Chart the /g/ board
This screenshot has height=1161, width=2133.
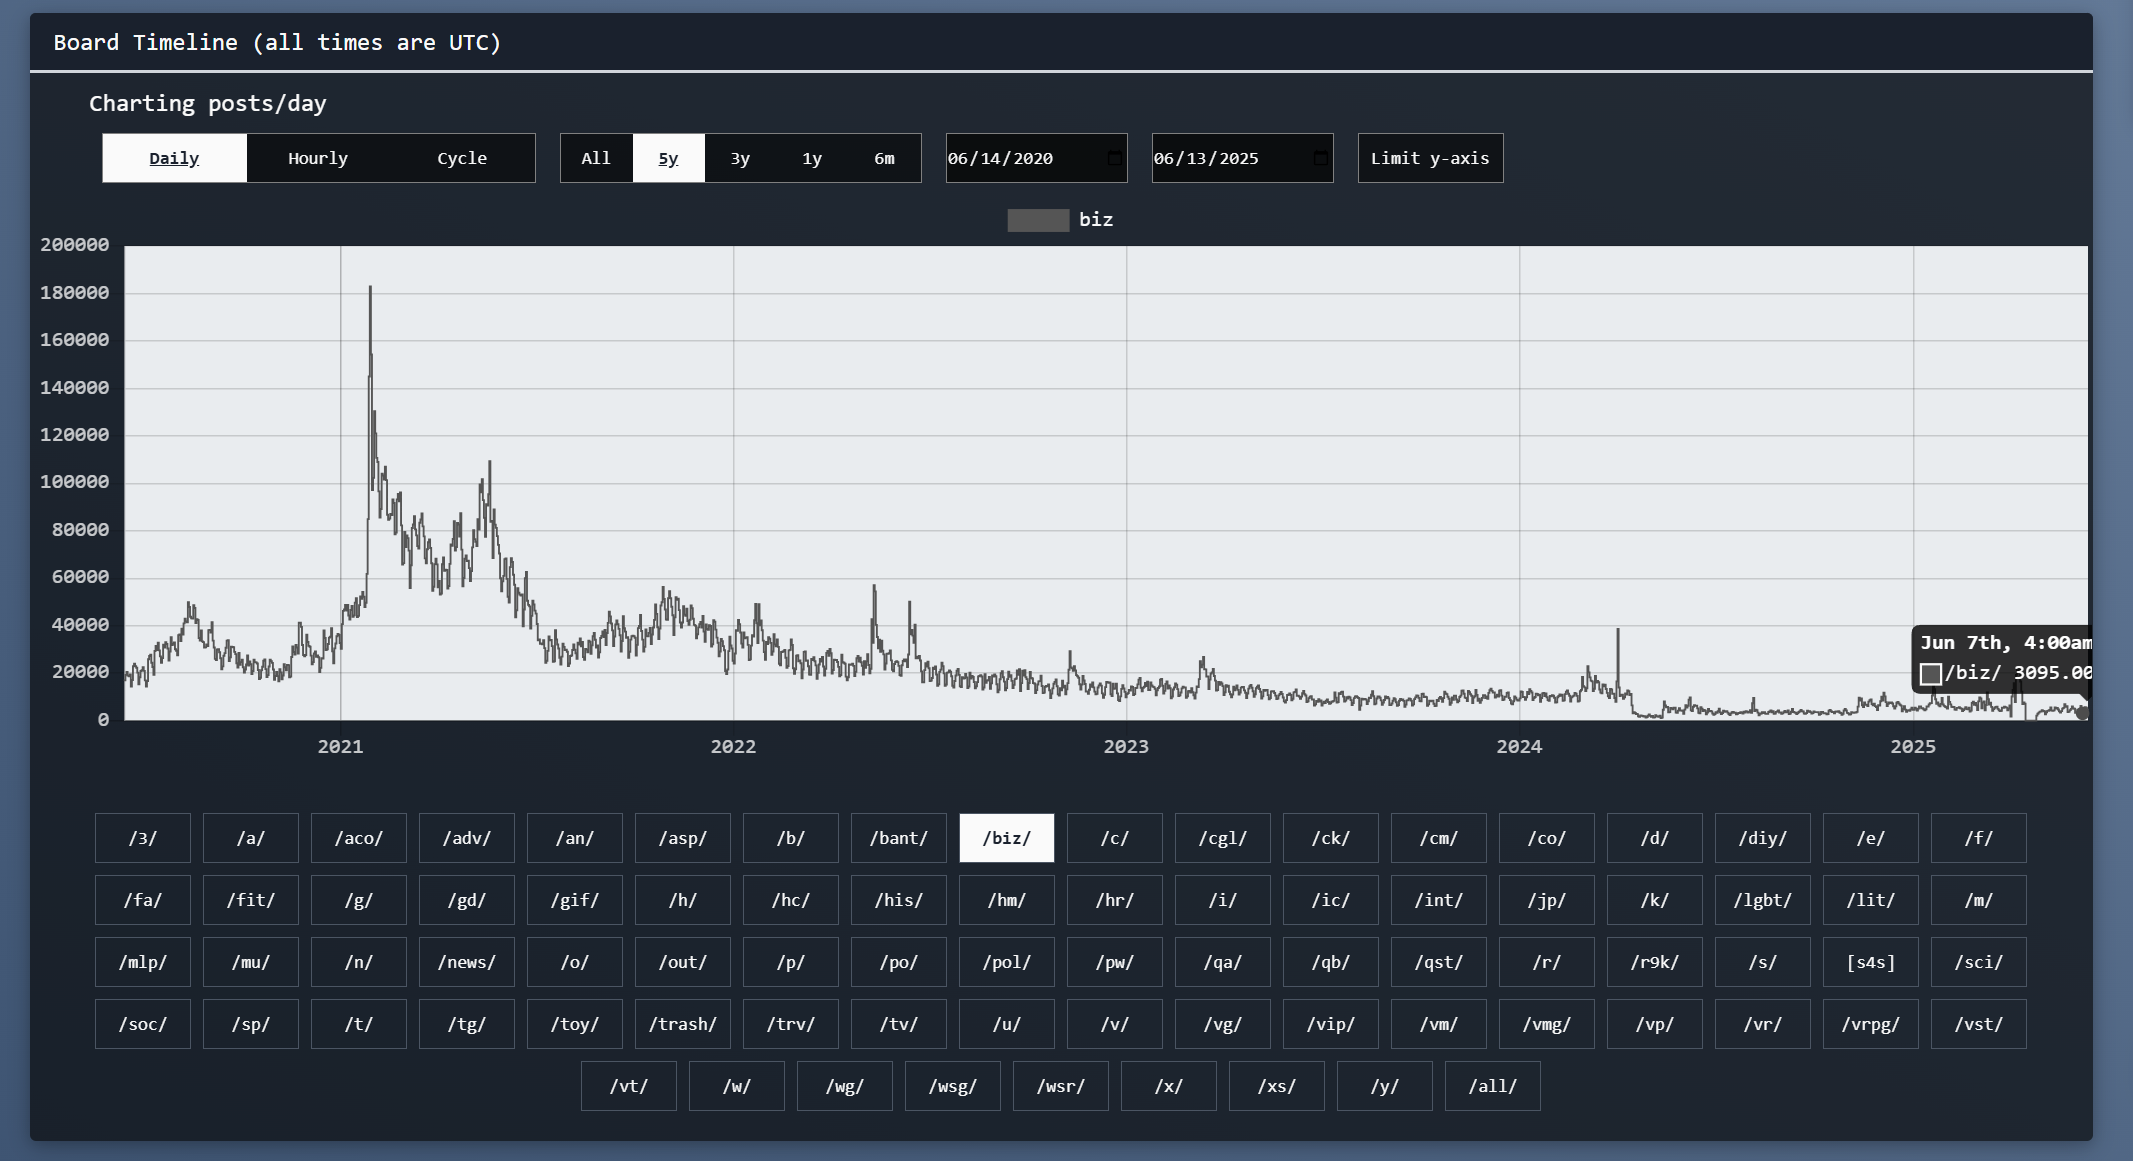[359, 900]
